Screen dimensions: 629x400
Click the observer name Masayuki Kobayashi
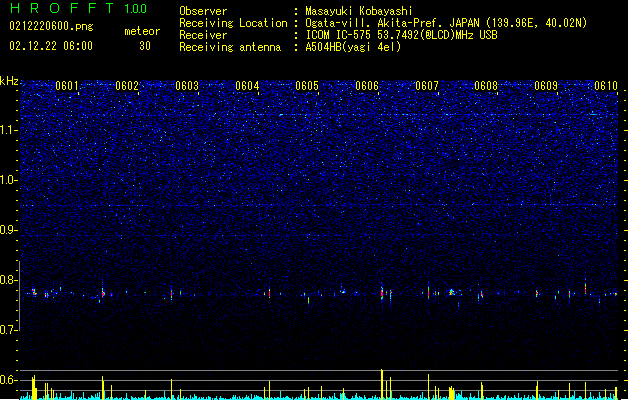(359, 11)
